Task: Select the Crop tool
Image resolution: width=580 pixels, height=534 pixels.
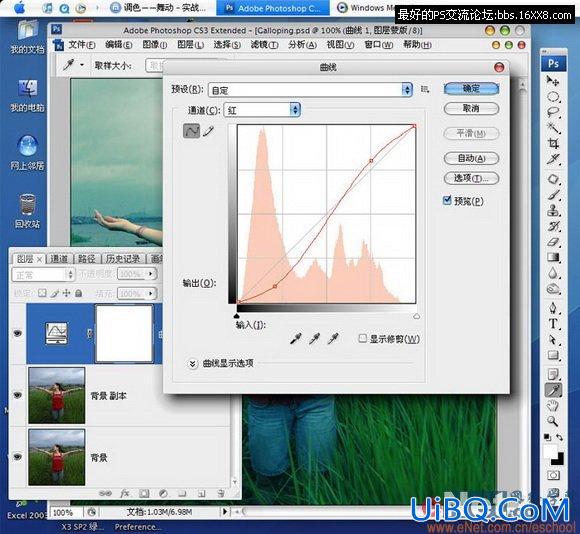Action: 553,143
